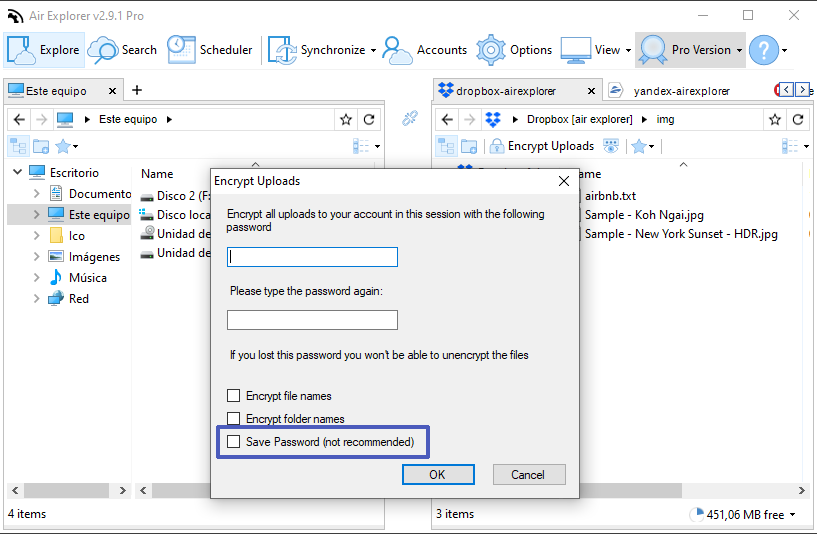Select Red in the folder tree
817x534 pixels.
pos(79,299)
